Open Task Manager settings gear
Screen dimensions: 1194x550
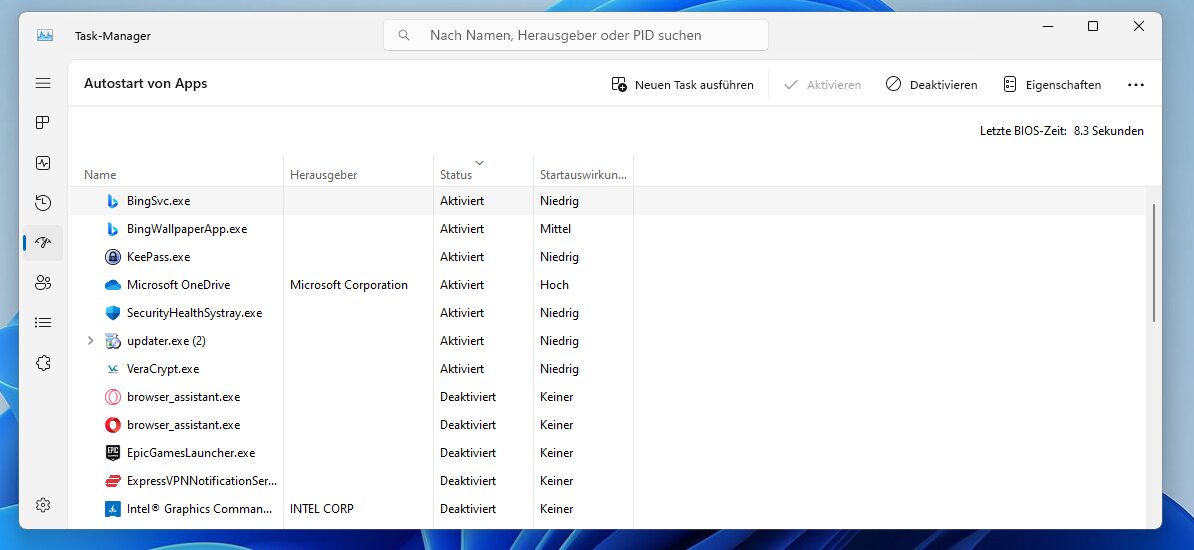[x=43, y=505]
